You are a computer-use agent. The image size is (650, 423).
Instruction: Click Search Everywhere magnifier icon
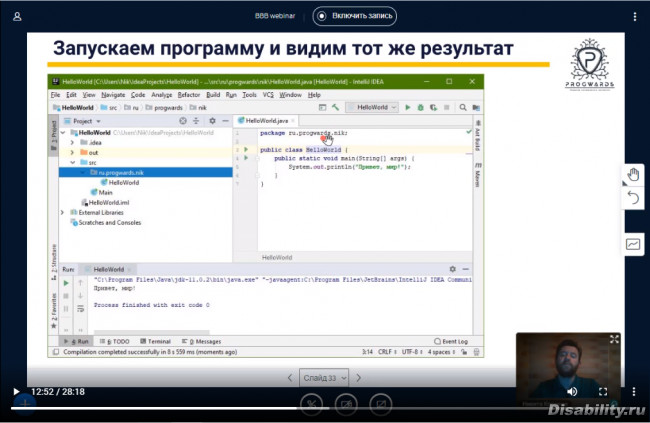pyautogui.click(x=463, y=107)
